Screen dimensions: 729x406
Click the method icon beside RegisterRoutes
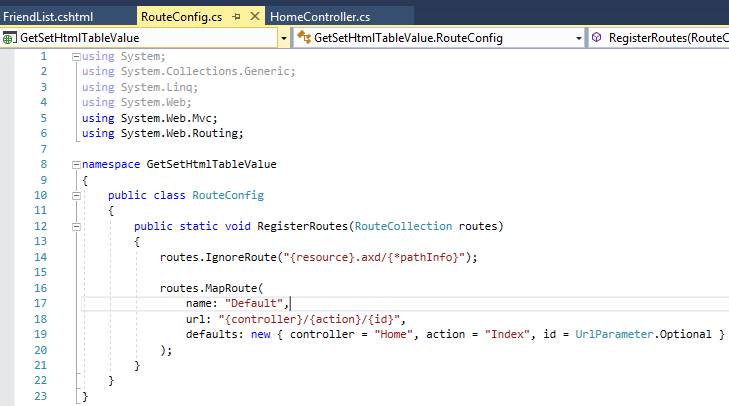pyautogui.click(x=597, y=37)
